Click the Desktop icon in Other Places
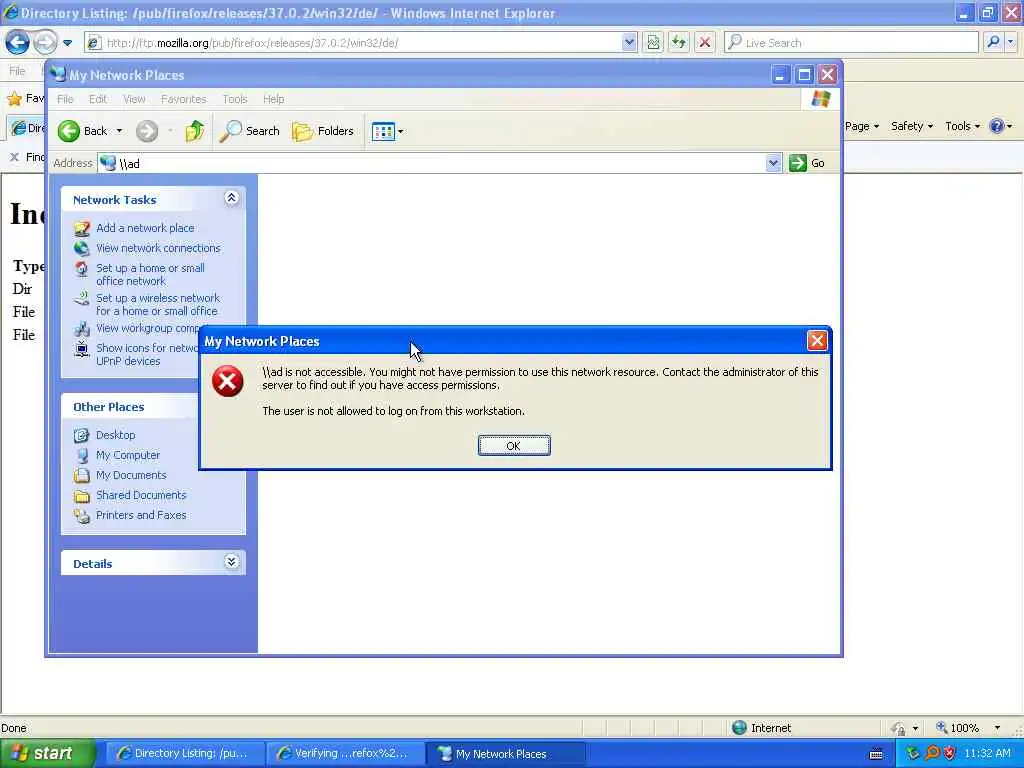This screenshot has width=1024, height=768. click(x=82, y=435)
